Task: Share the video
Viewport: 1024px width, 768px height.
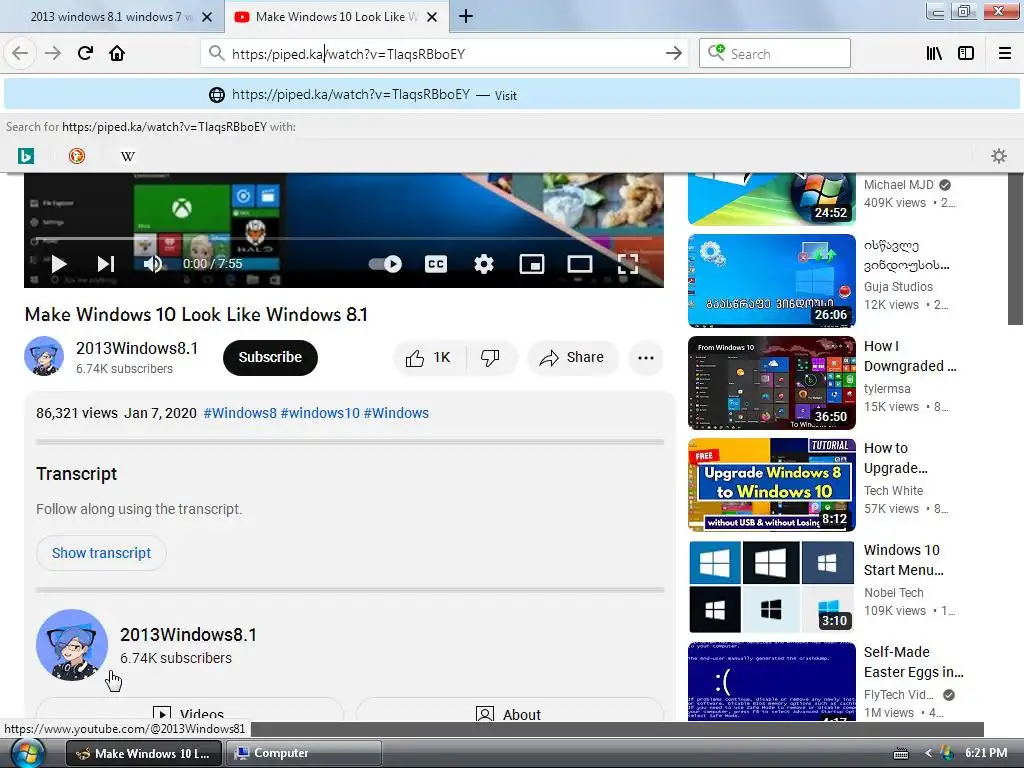Action: click(573, 358)
